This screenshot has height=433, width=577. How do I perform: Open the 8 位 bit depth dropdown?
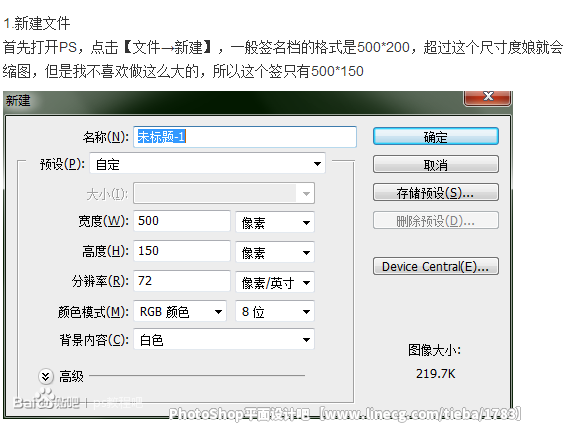click(275, 311)
